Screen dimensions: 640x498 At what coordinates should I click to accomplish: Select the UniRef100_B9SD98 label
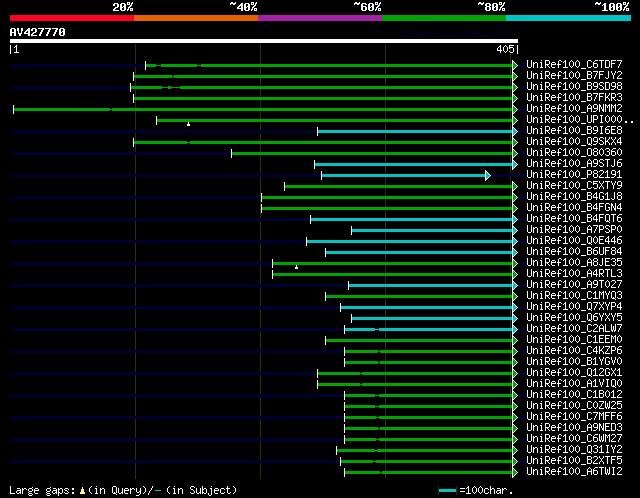point(574,87)
